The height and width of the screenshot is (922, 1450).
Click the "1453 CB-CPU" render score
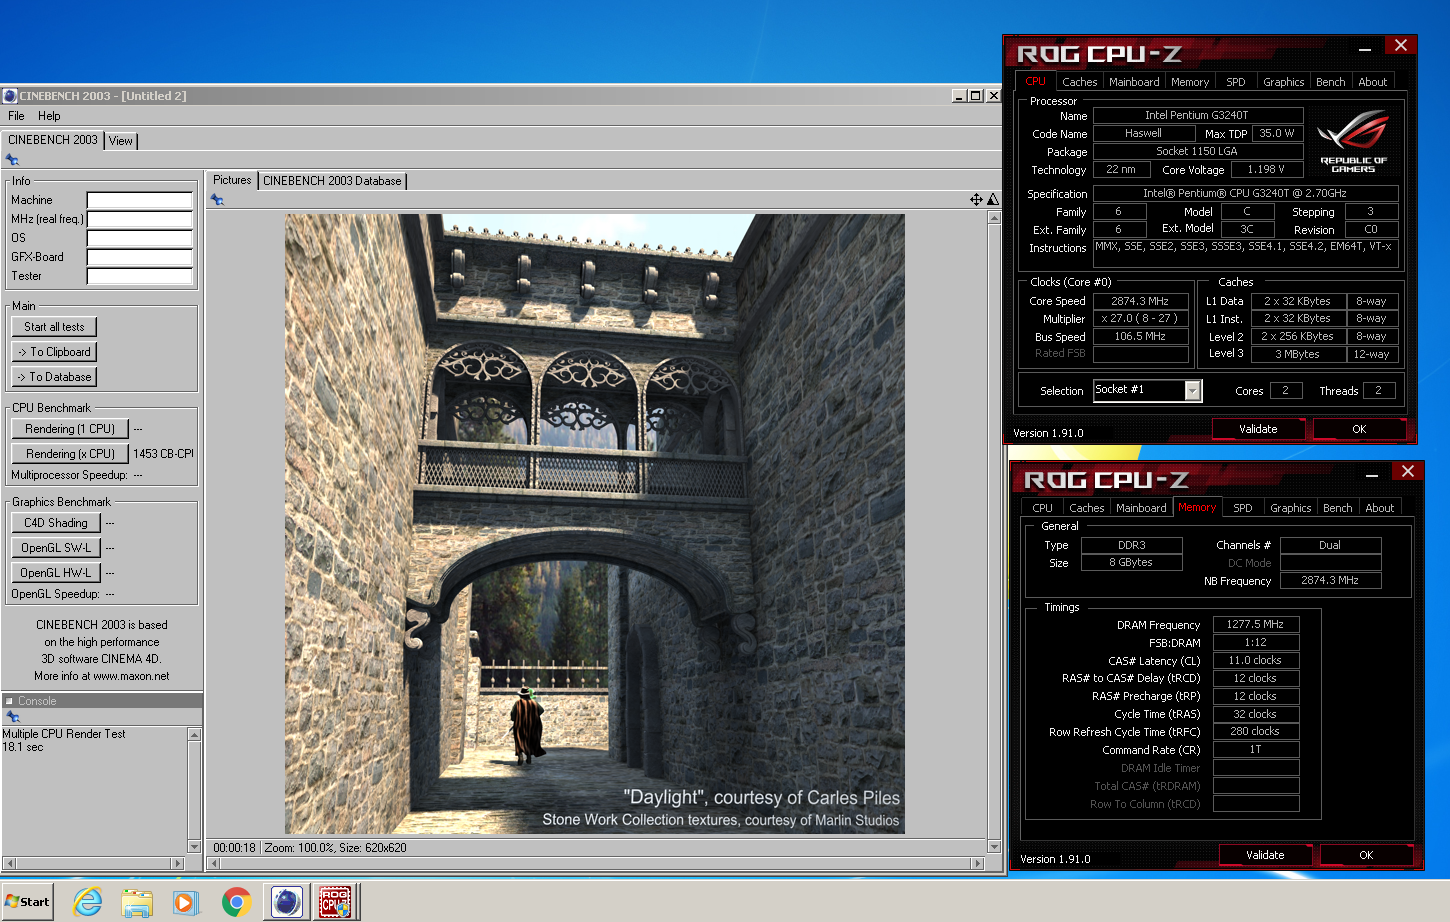[164, 454]
